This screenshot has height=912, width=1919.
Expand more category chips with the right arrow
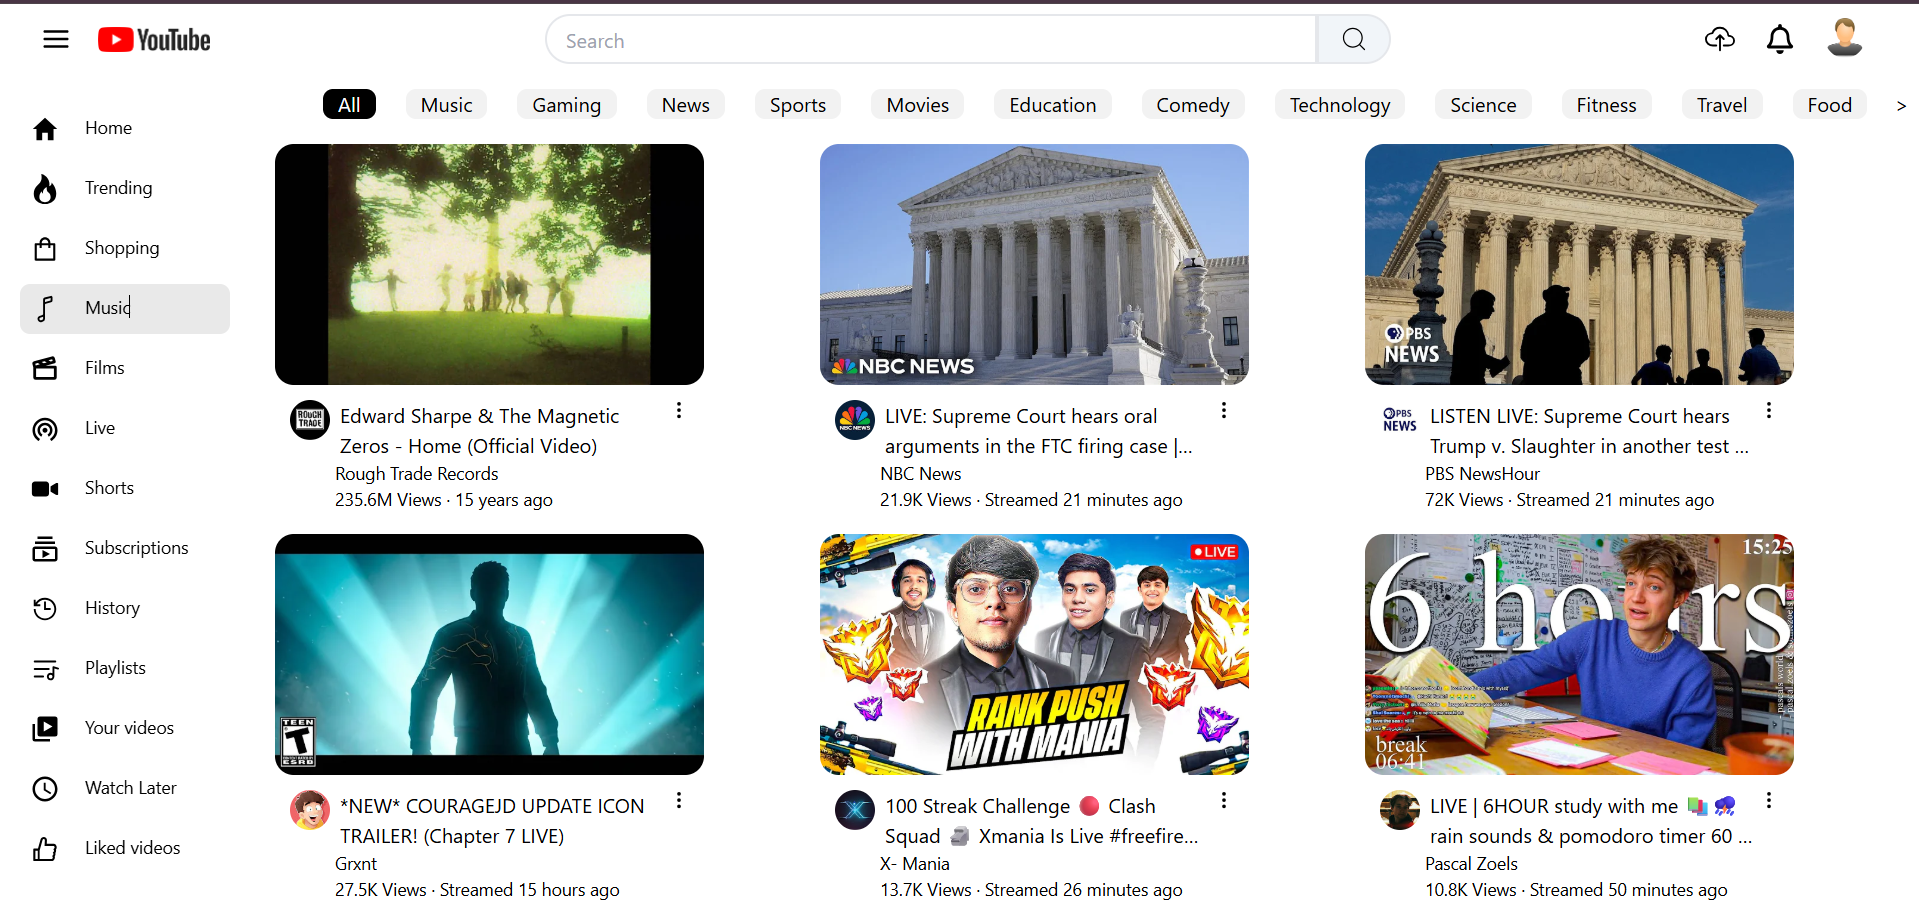[x=1902, y=105]
